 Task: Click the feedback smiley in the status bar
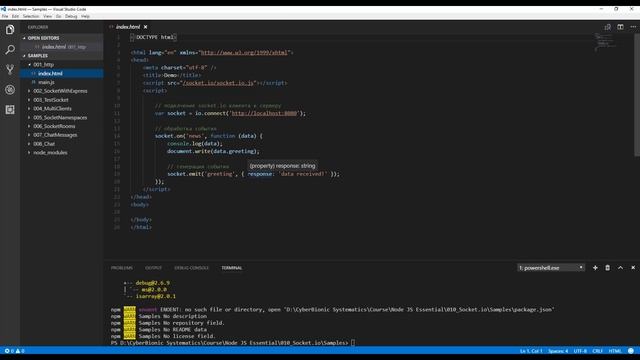(x=631, y=351)
